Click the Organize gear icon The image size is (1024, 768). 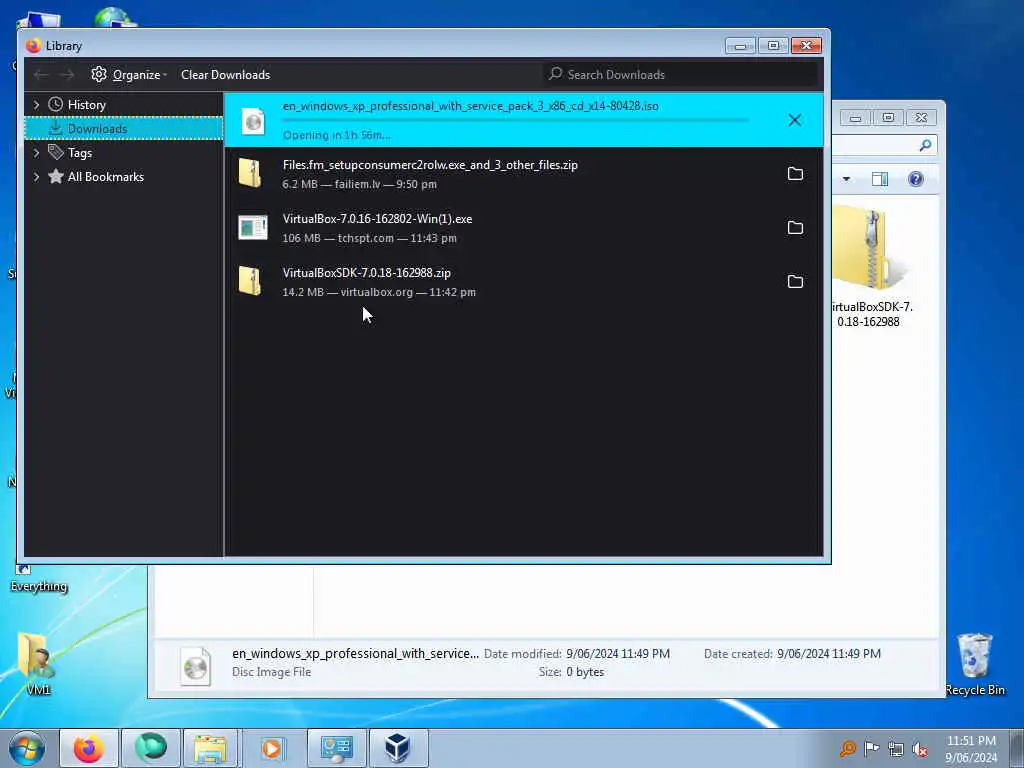99,74
